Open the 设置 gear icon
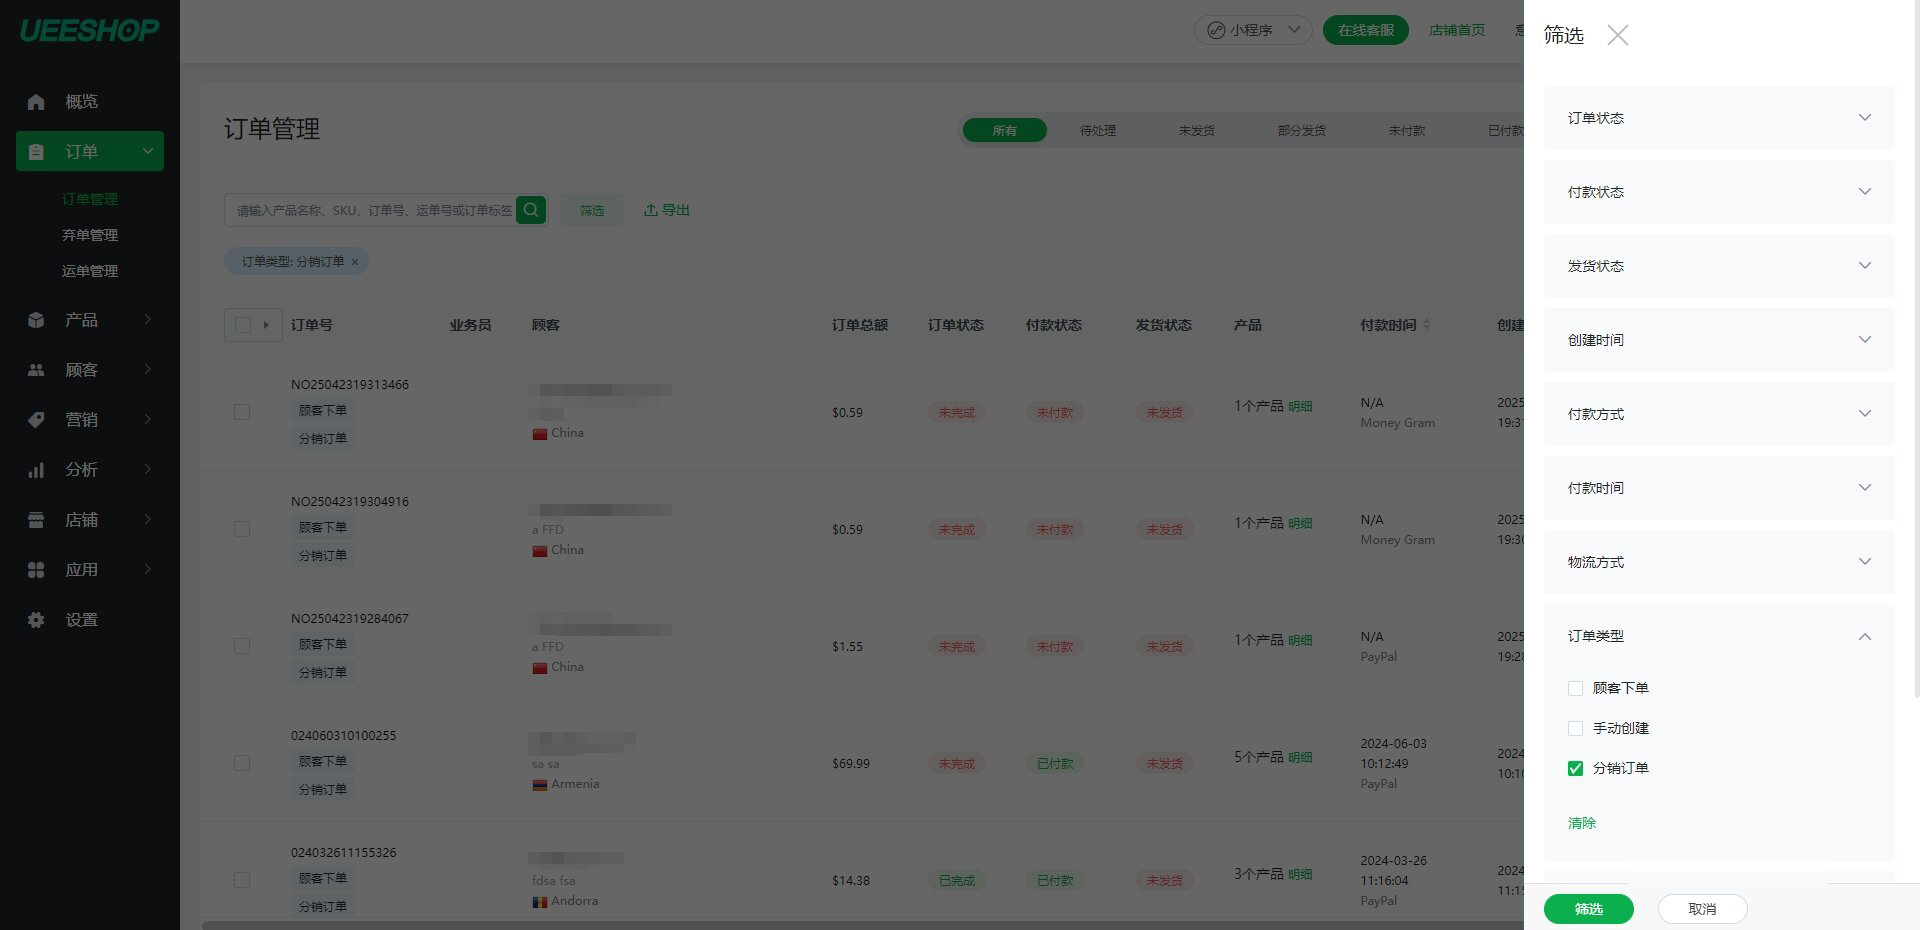 click(x=36, y=620)
